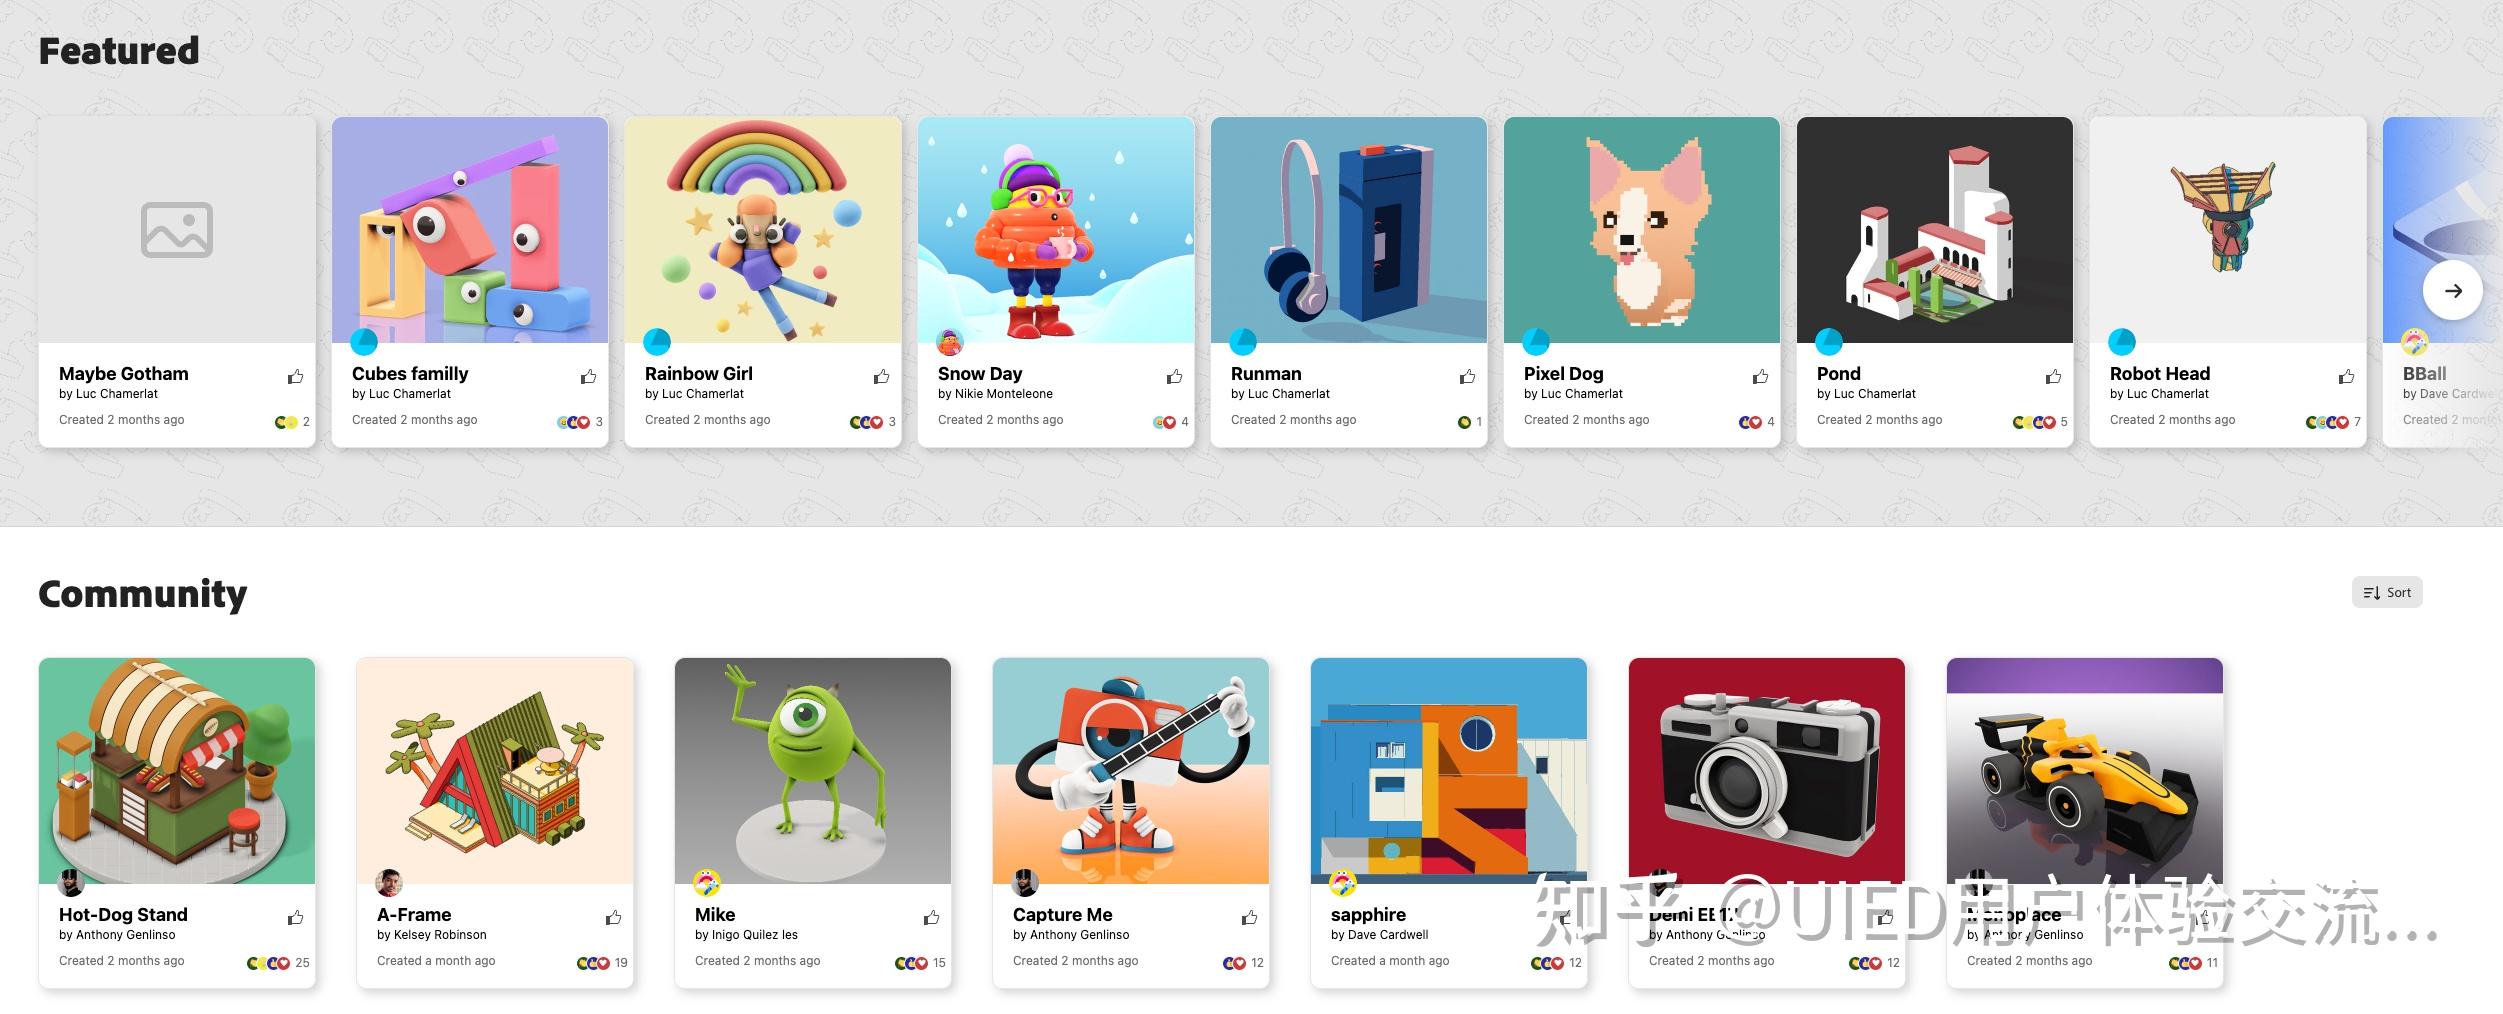
Task: Click the Pixel Dog like icon
Action: 1760,376
